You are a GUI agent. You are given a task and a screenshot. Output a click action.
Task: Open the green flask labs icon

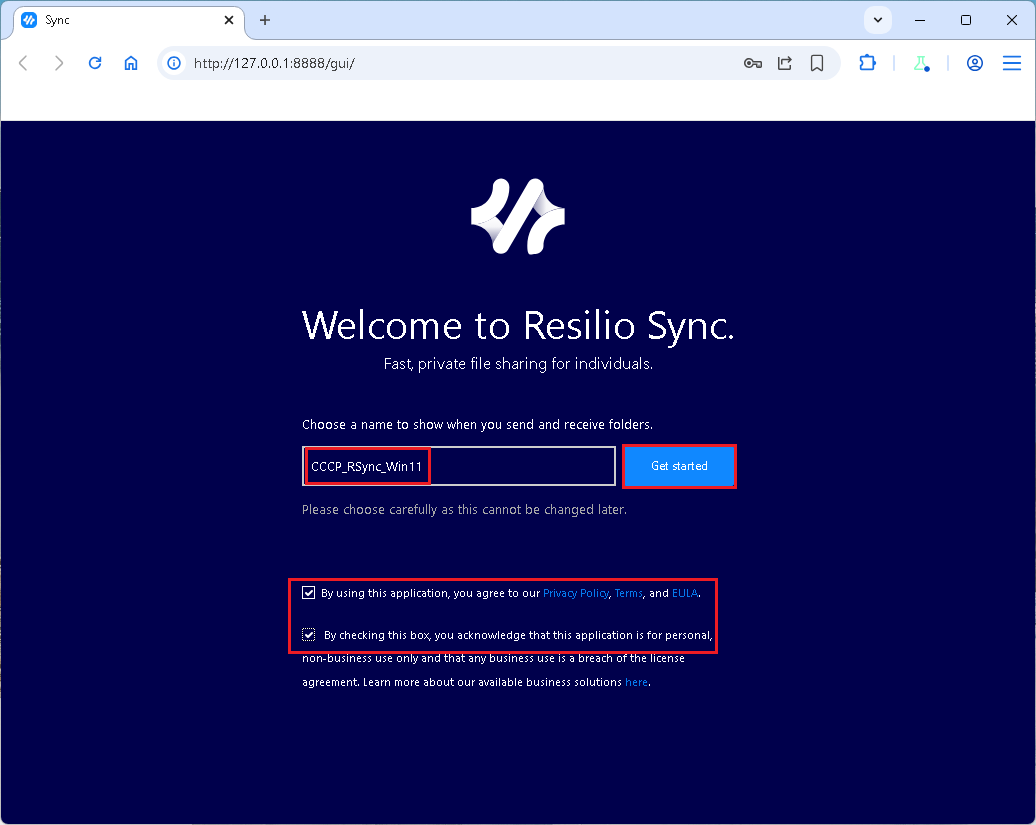921,63
